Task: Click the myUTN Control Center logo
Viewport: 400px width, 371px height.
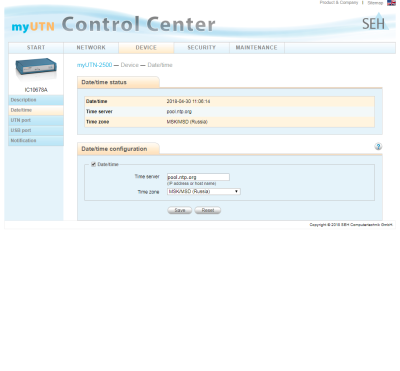Action: [x=113, y=25]
